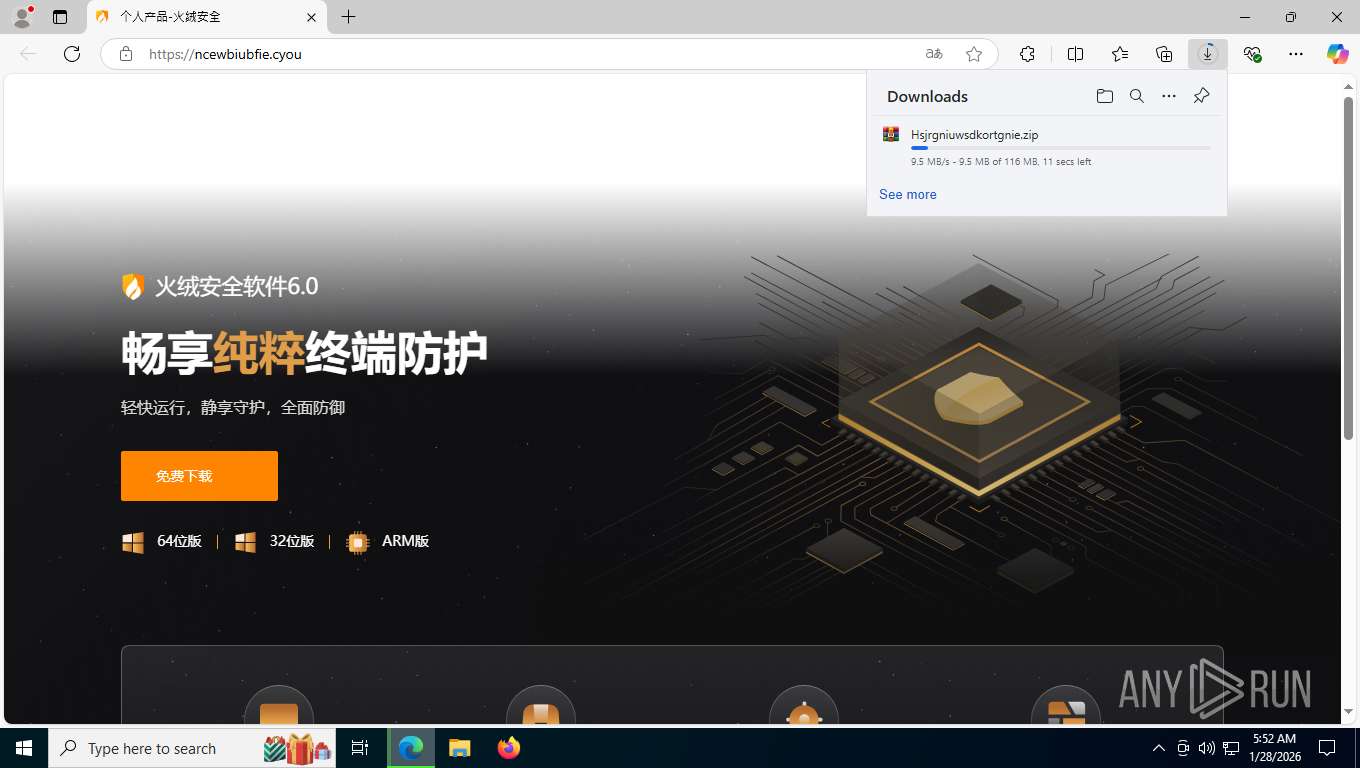Choose the 32位版 download option

(275, 541)
